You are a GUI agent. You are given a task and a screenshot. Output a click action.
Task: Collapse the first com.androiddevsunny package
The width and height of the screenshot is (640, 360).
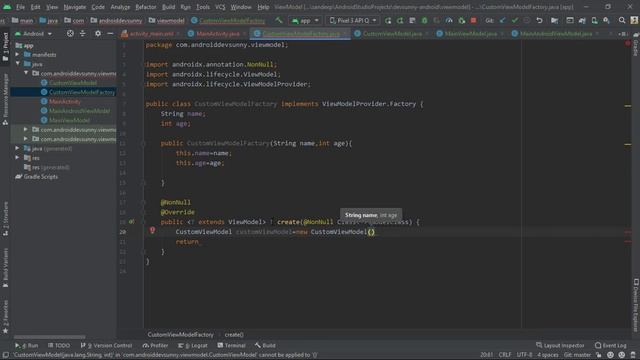(26, 73)
